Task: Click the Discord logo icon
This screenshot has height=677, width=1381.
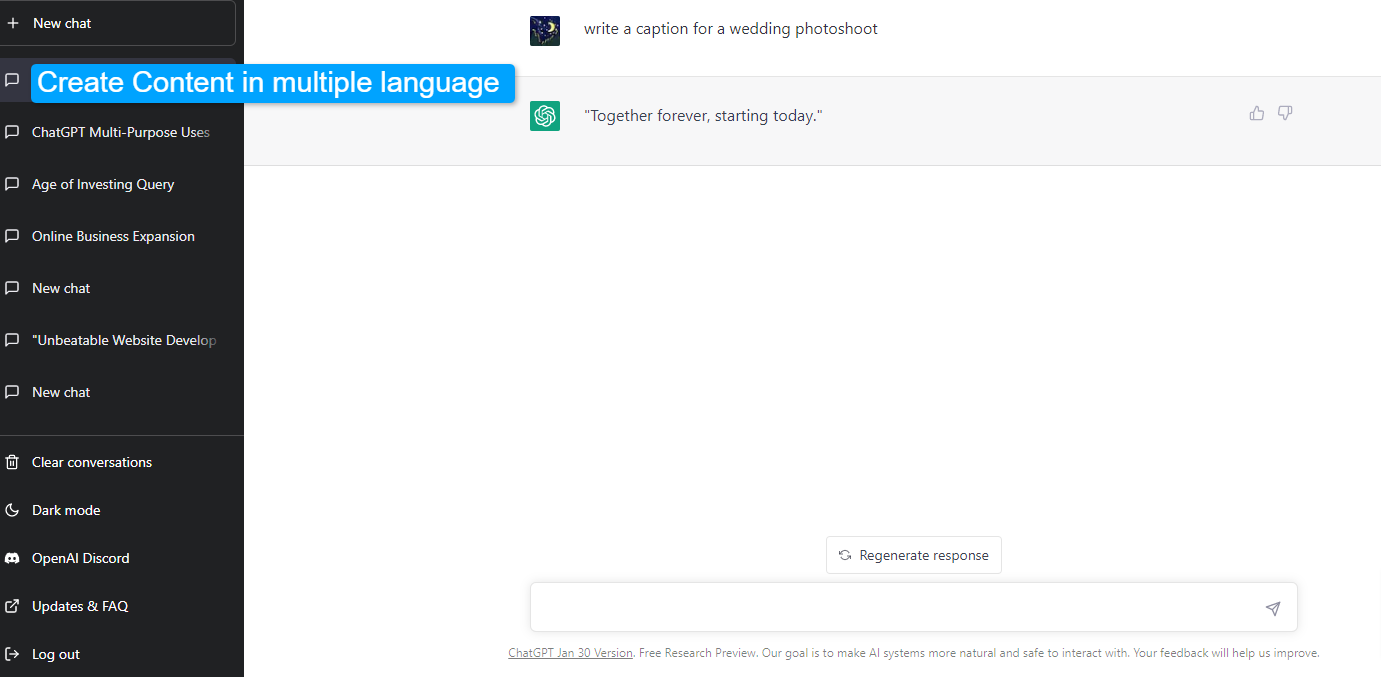Action: (x=12, y=558)
